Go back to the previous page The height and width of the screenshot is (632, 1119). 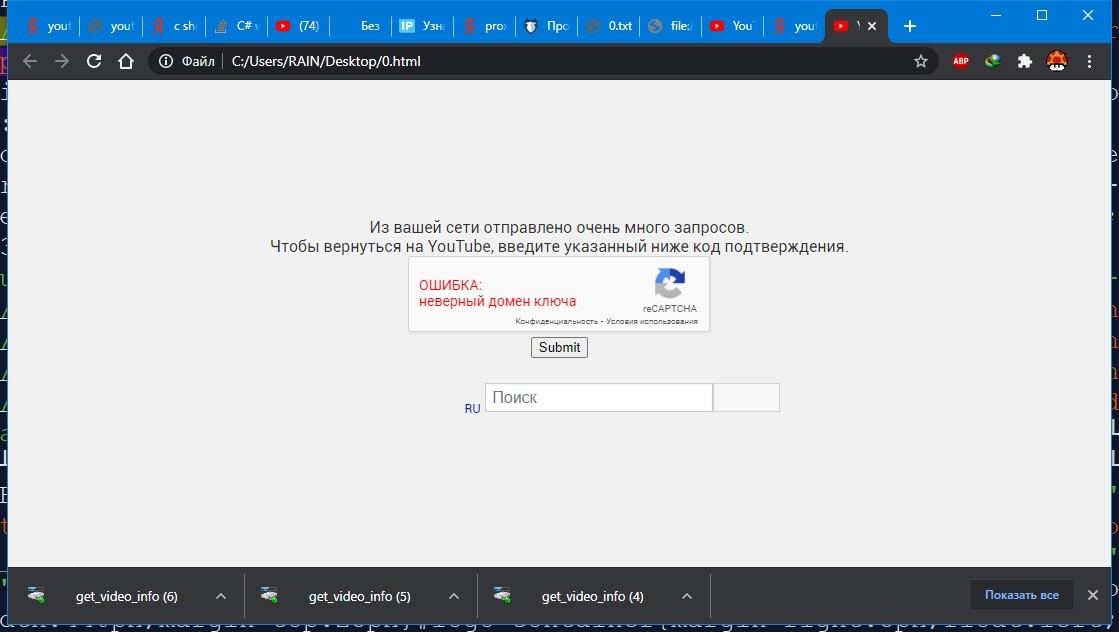pyautogui.click(x=30, y=61)
